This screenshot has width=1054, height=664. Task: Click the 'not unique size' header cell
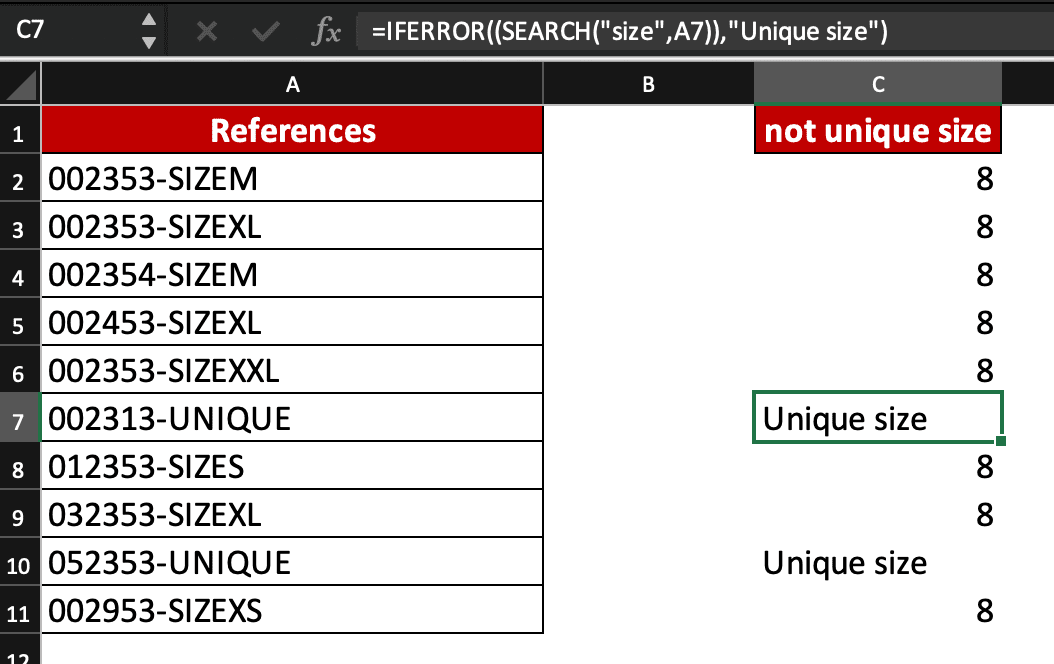(877, 130)
